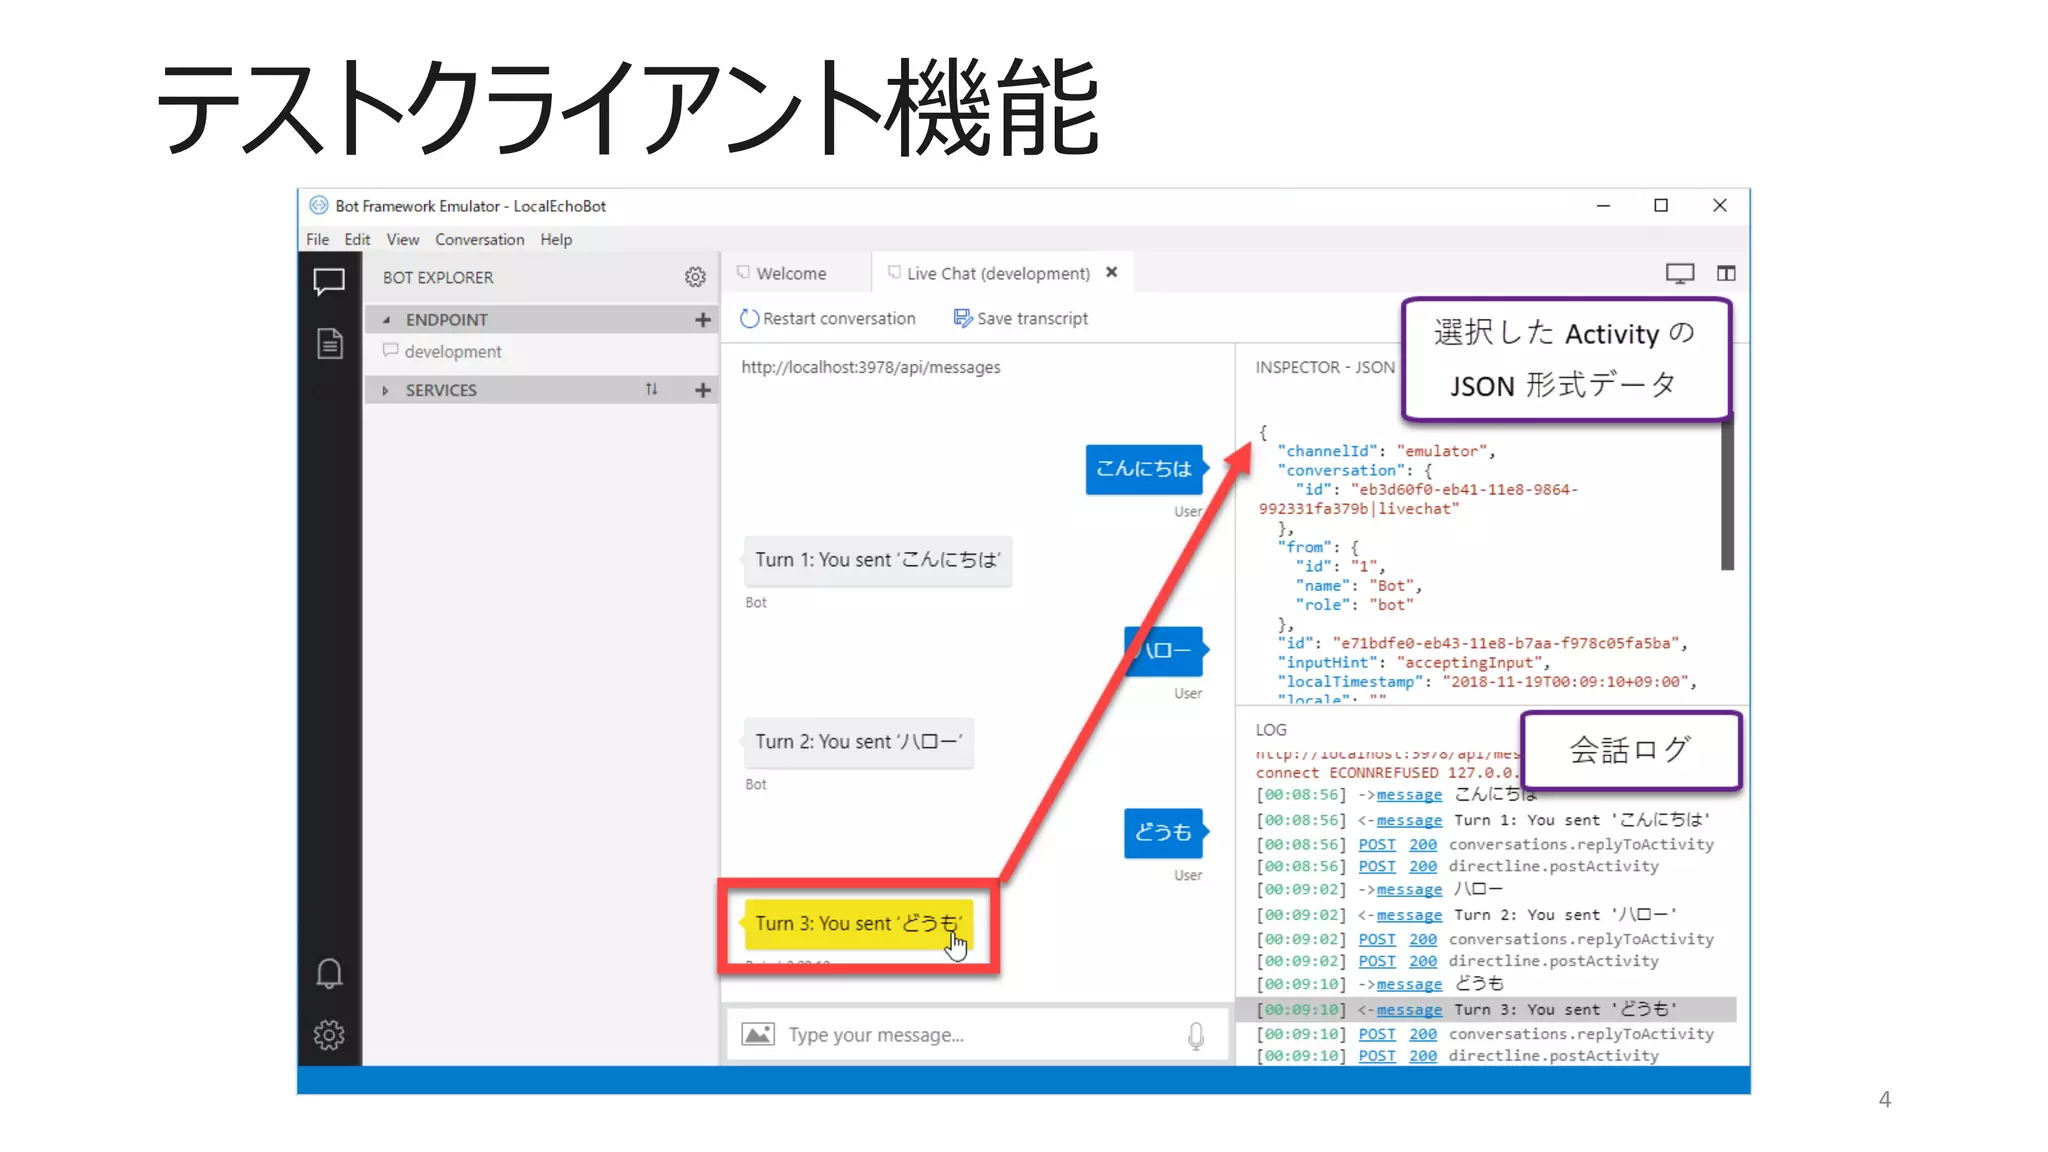The height and width of the screenshot is (1152, 2048).
Task: Toggle presentation mode monitor icon
Action: tap(1679, 273)
